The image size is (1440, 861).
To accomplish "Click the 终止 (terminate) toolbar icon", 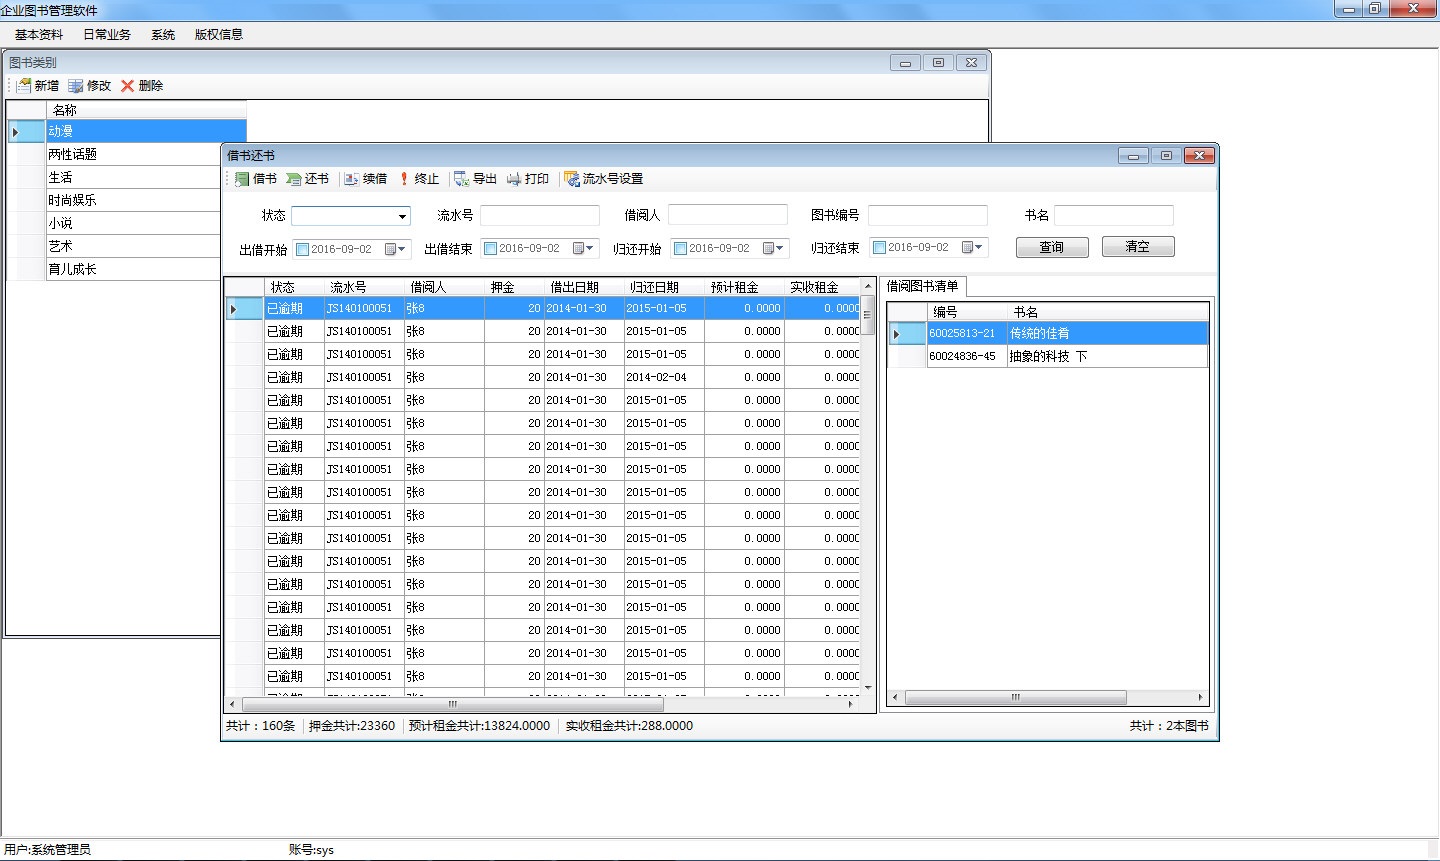I will [x=405, y=179].
